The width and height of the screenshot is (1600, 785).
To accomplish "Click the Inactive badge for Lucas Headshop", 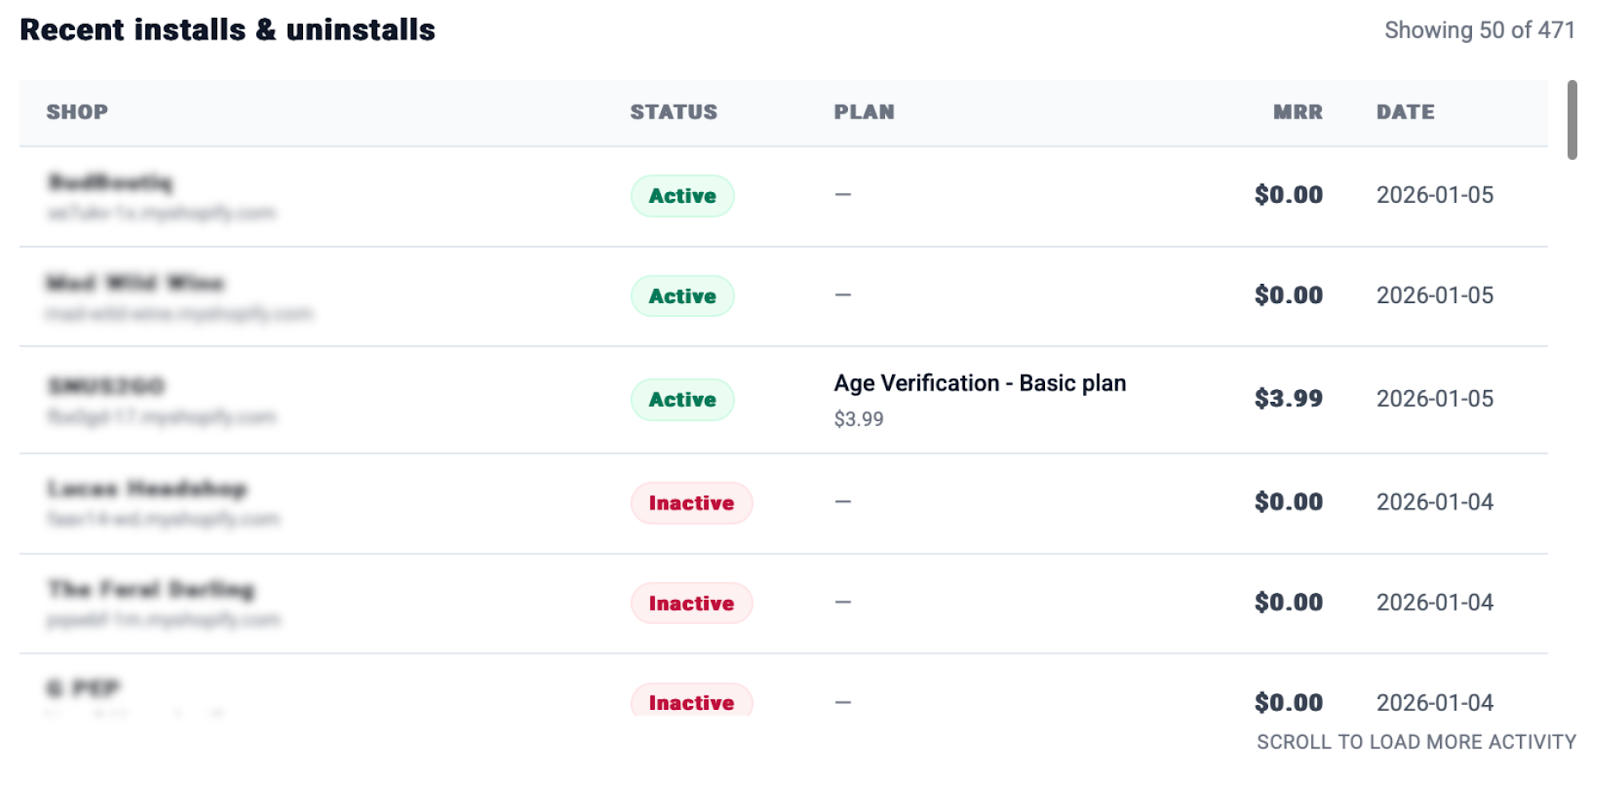I will (691, 503).
